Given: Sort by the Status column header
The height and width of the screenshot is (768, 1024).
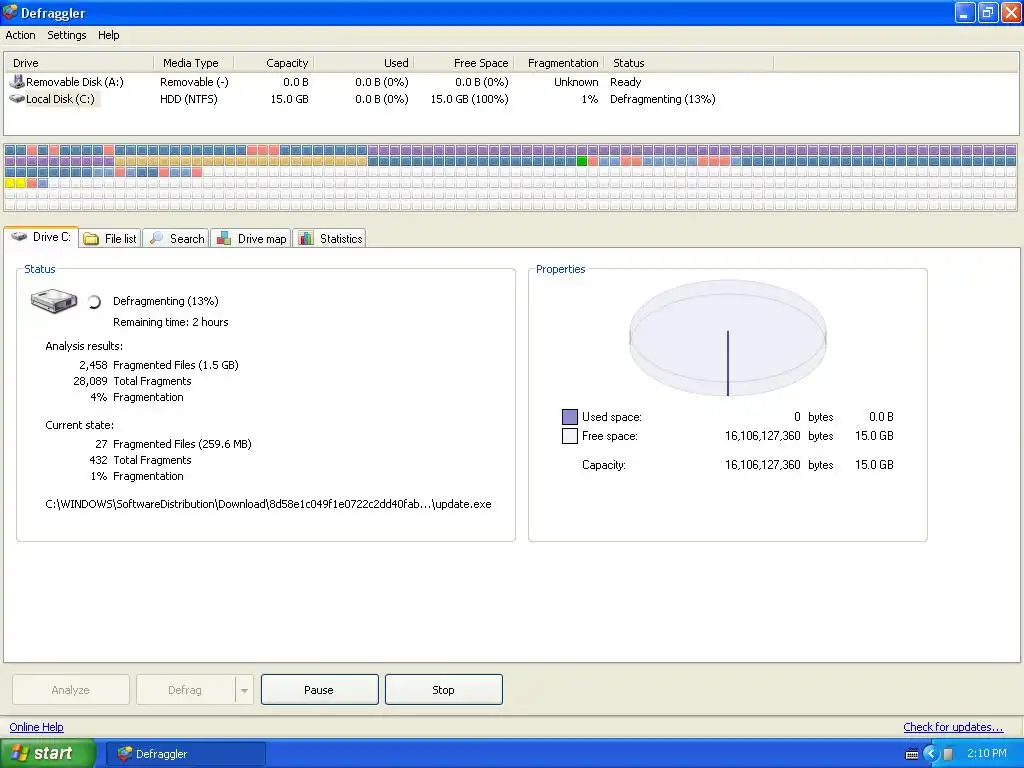Looking at the screenshot, I should (x=688, y=63).
